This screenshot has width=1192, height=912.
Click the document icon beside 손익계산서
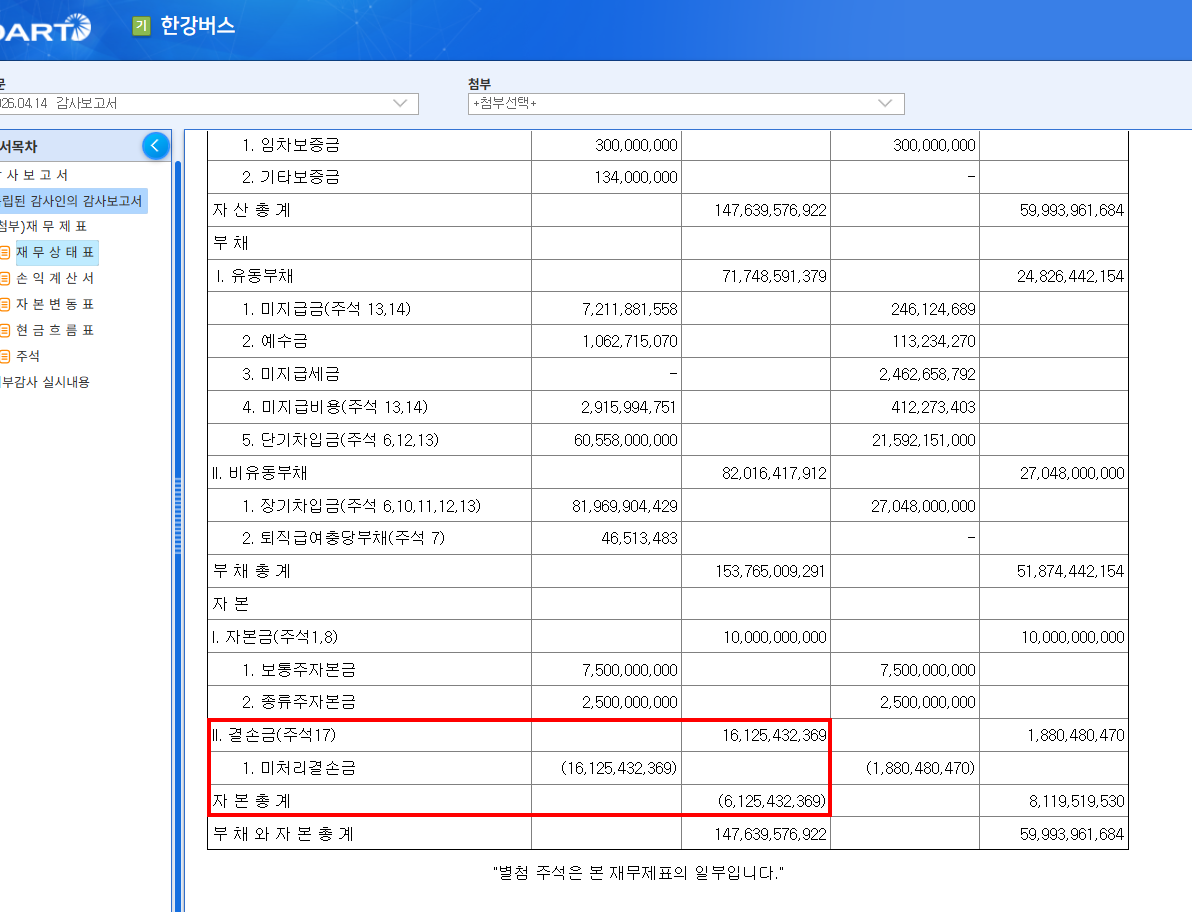click(x=5, y=278)
